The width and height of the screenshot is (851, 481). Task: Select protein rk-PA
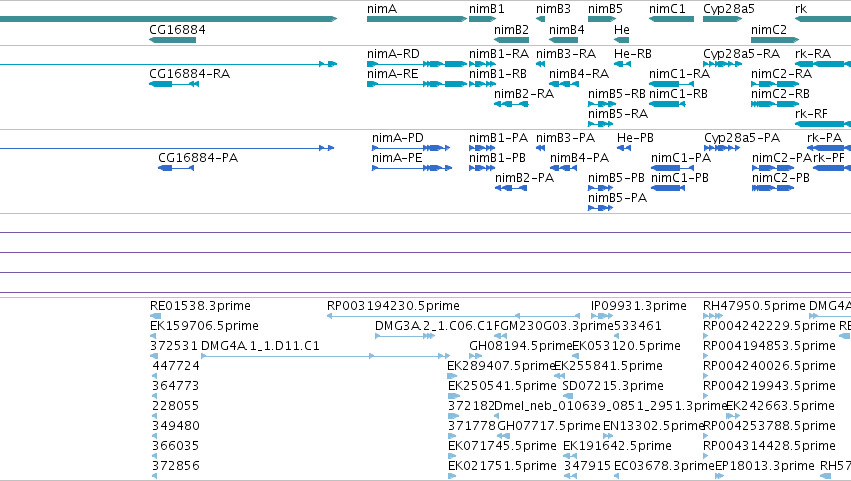(x=829, y=148)
